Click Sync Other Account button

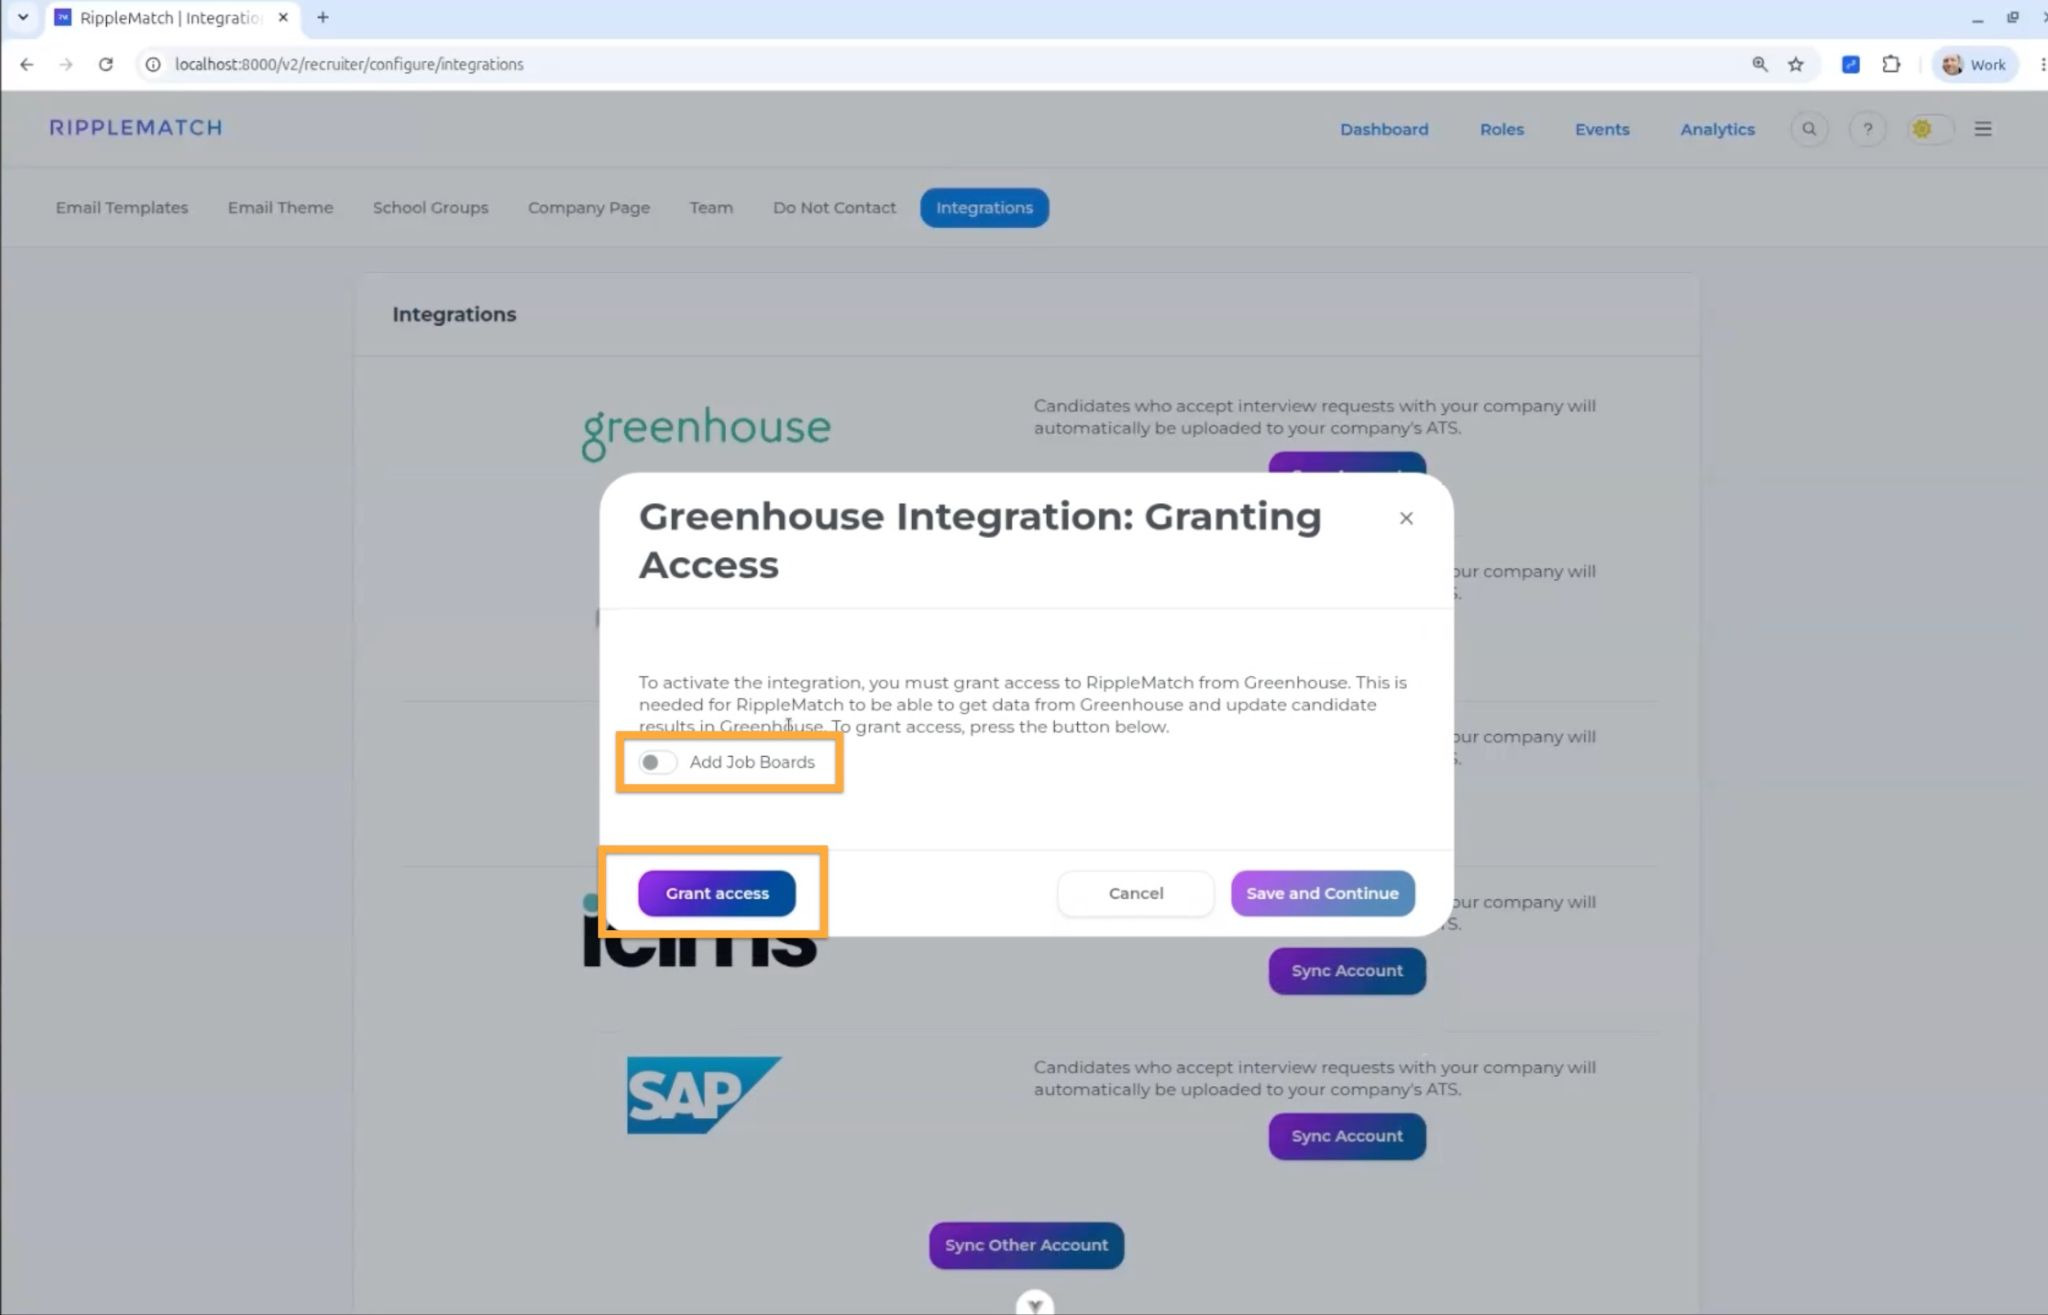pos(1026,1245)
